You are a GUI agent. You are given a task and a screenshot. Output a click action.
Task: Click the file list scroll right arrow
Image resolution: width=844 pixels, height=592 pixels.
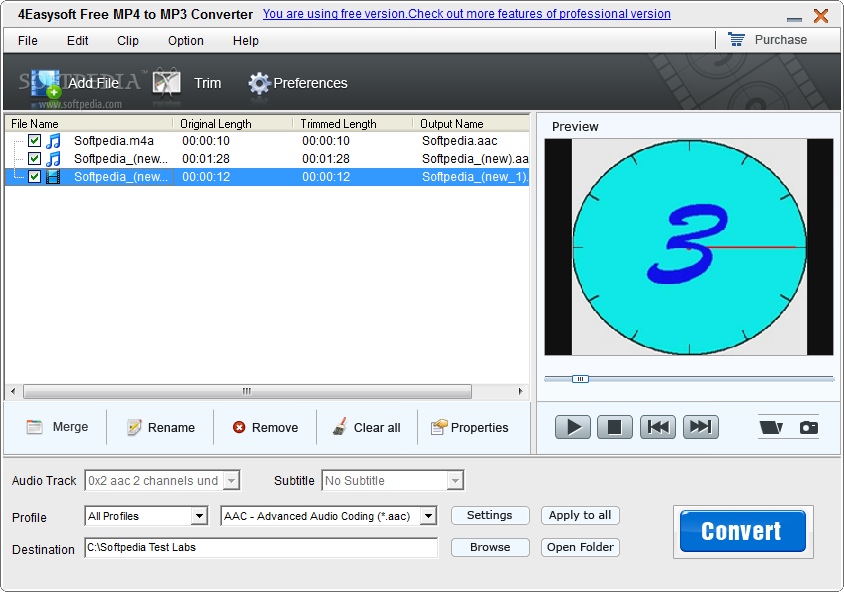coord(520,391)
